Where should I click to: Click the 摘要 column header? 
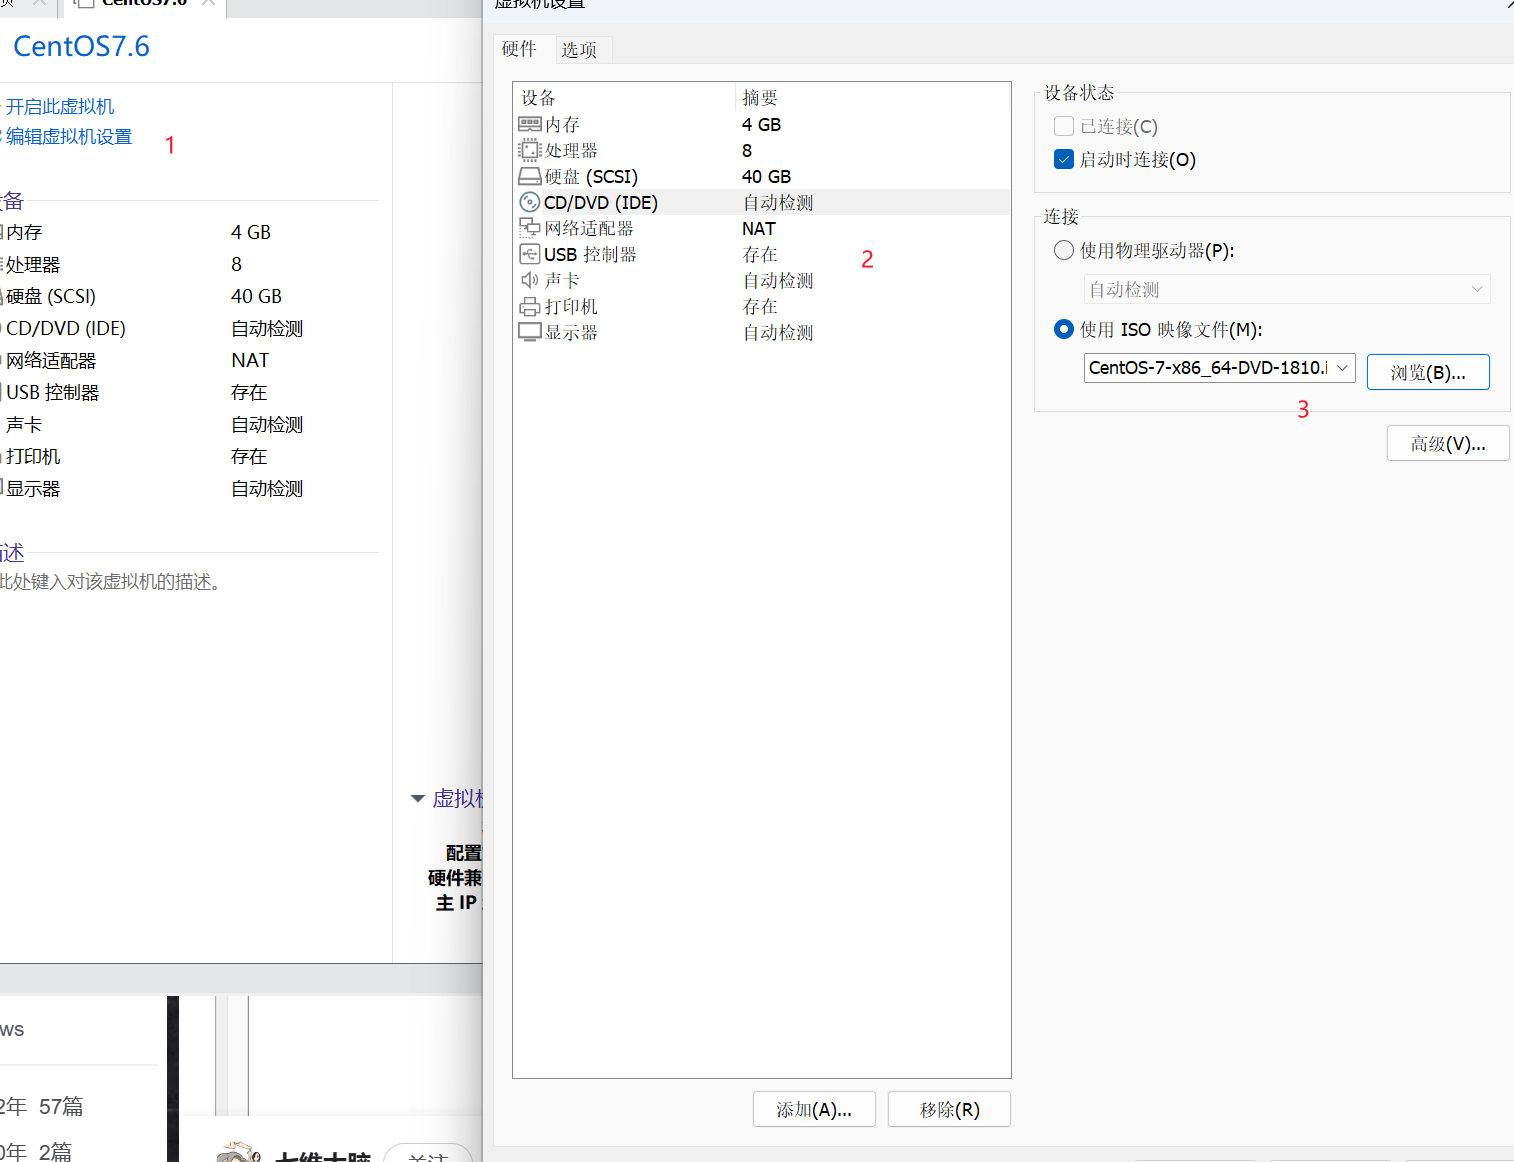click(x=872, y=97)
